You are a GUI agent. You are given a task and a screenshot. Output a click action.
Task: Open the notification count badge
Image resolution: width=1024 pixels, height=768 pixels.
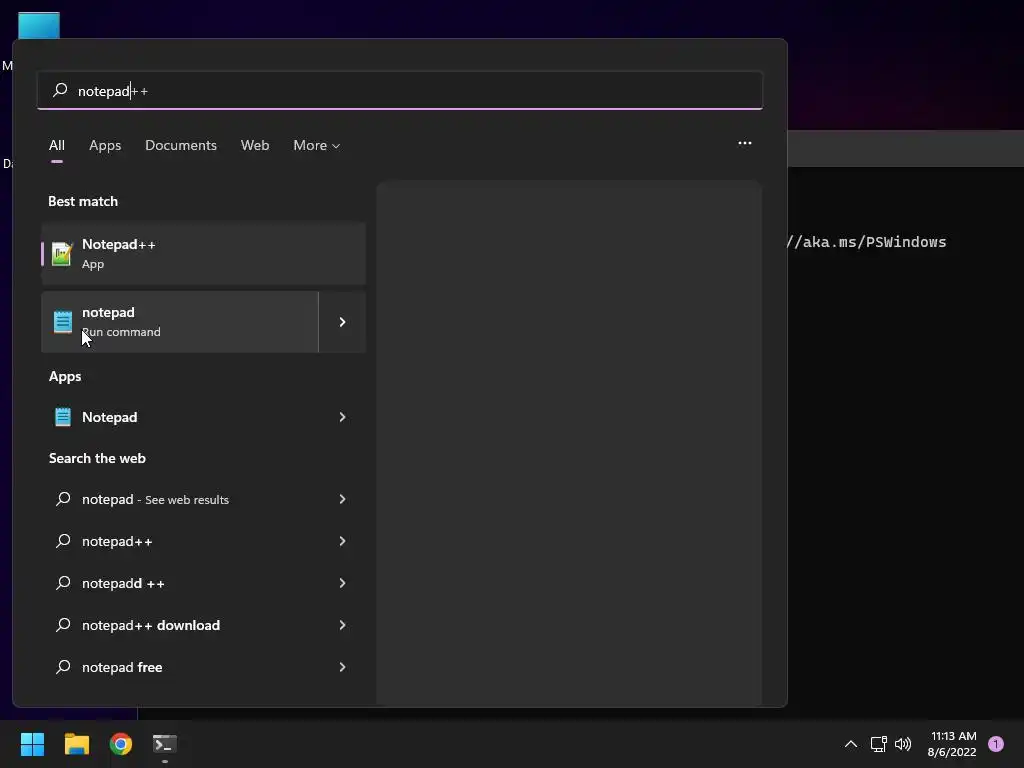996,744
